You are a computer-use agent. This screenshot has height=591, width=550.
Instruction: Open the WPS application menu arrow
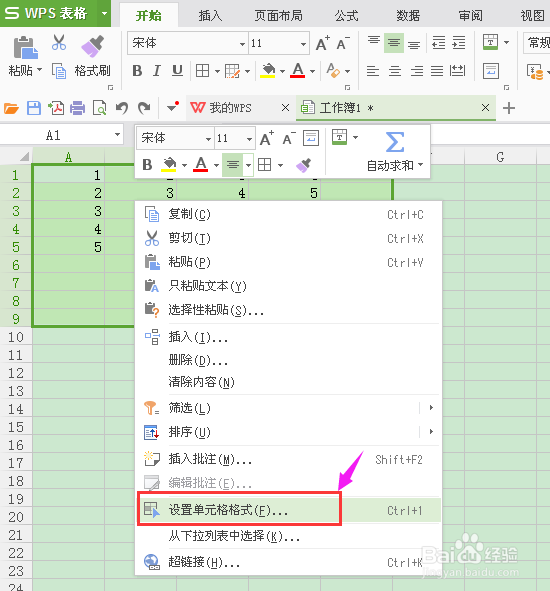pyautogui.click(x=104, y=13)
